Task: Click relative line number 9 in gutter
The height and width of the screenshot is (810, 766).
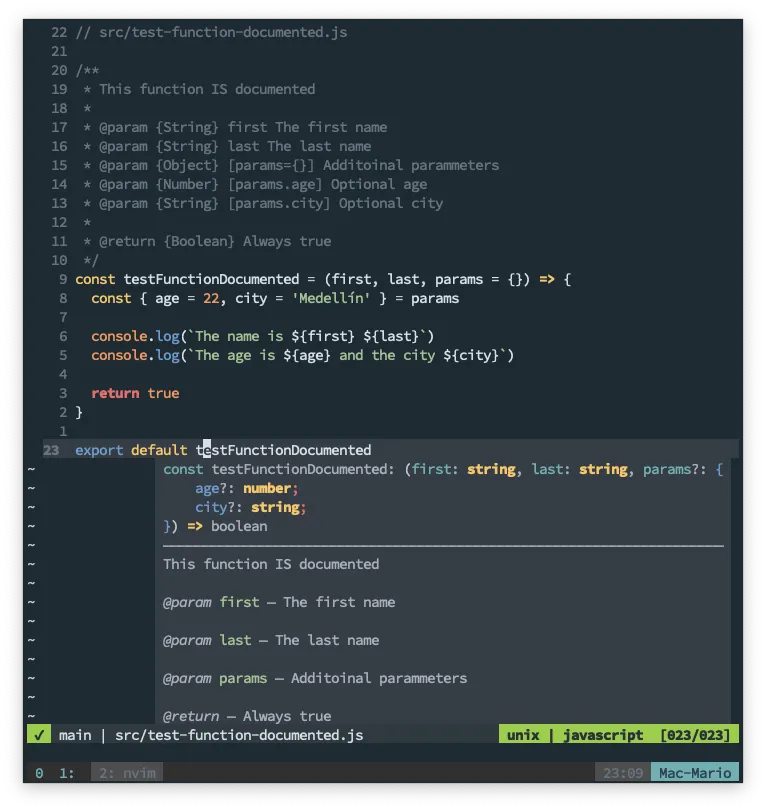Action: click(63, 279)
